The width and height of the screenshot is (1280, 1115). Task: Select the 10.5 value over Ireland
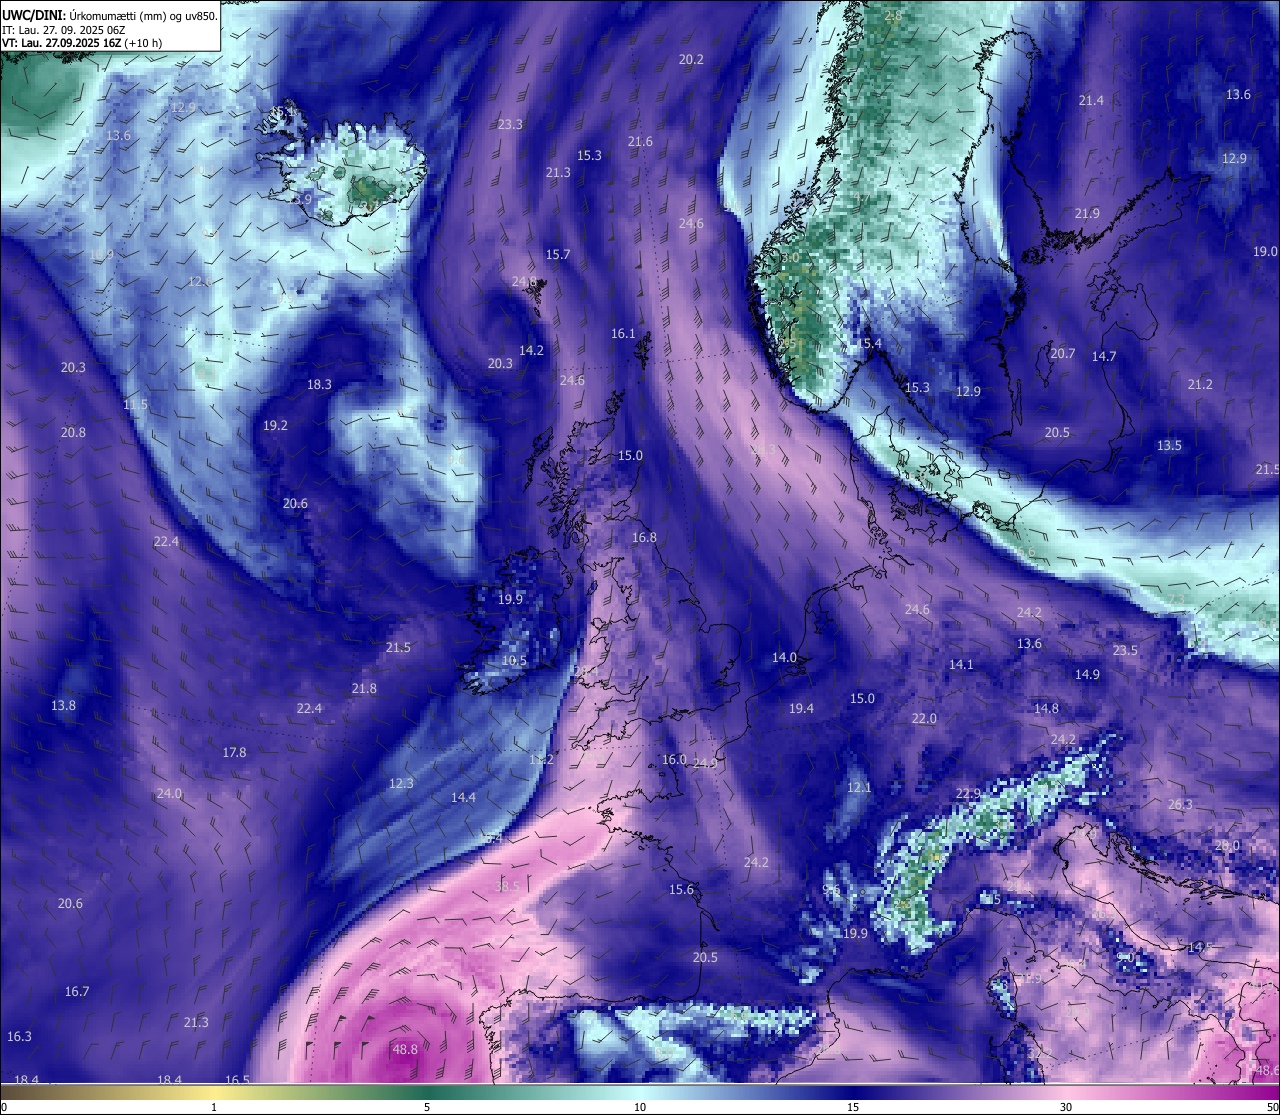click(514, 660)
